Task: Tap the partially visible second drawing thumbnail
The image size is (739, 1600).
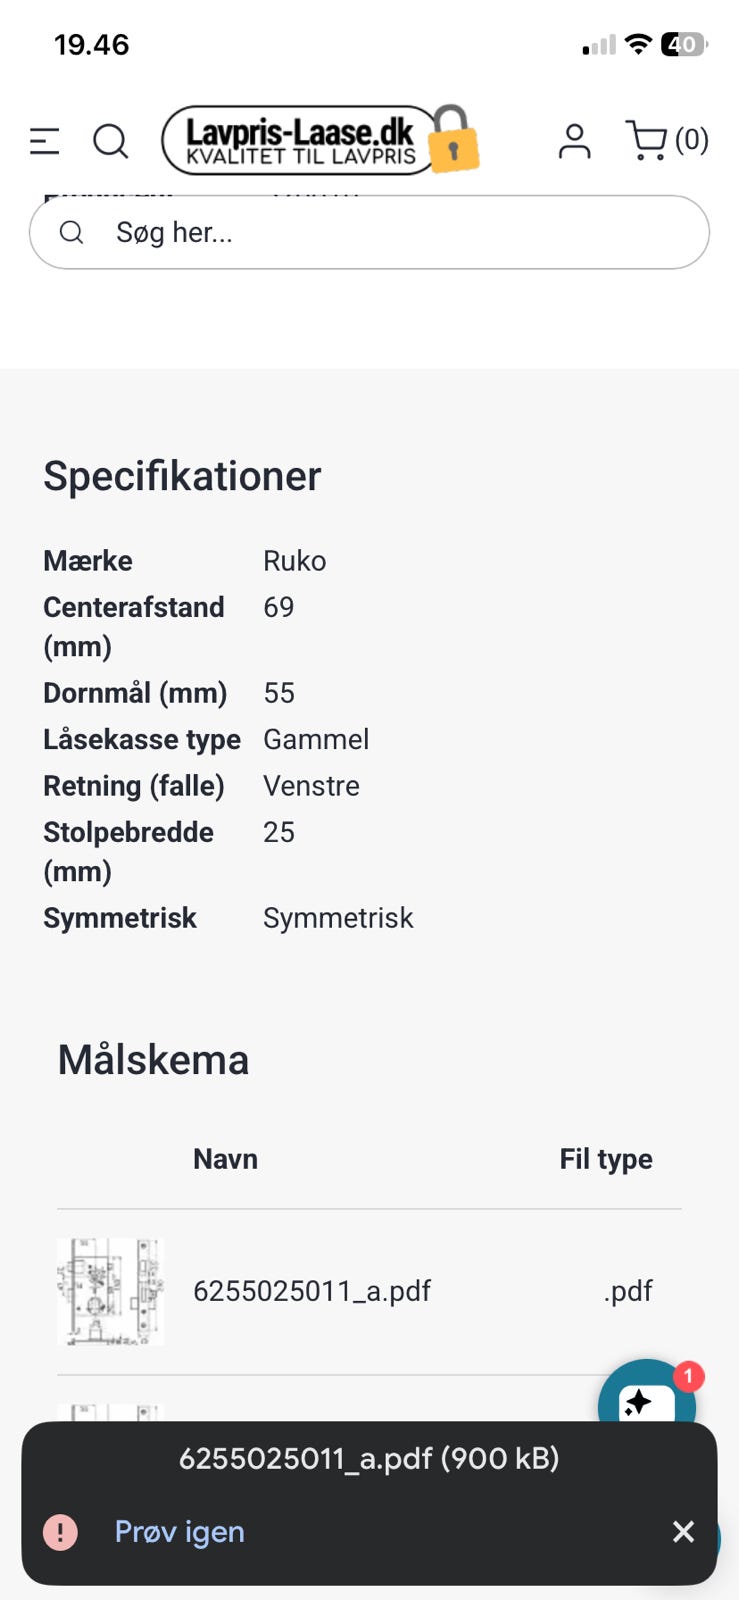Action: [108, 1412]
